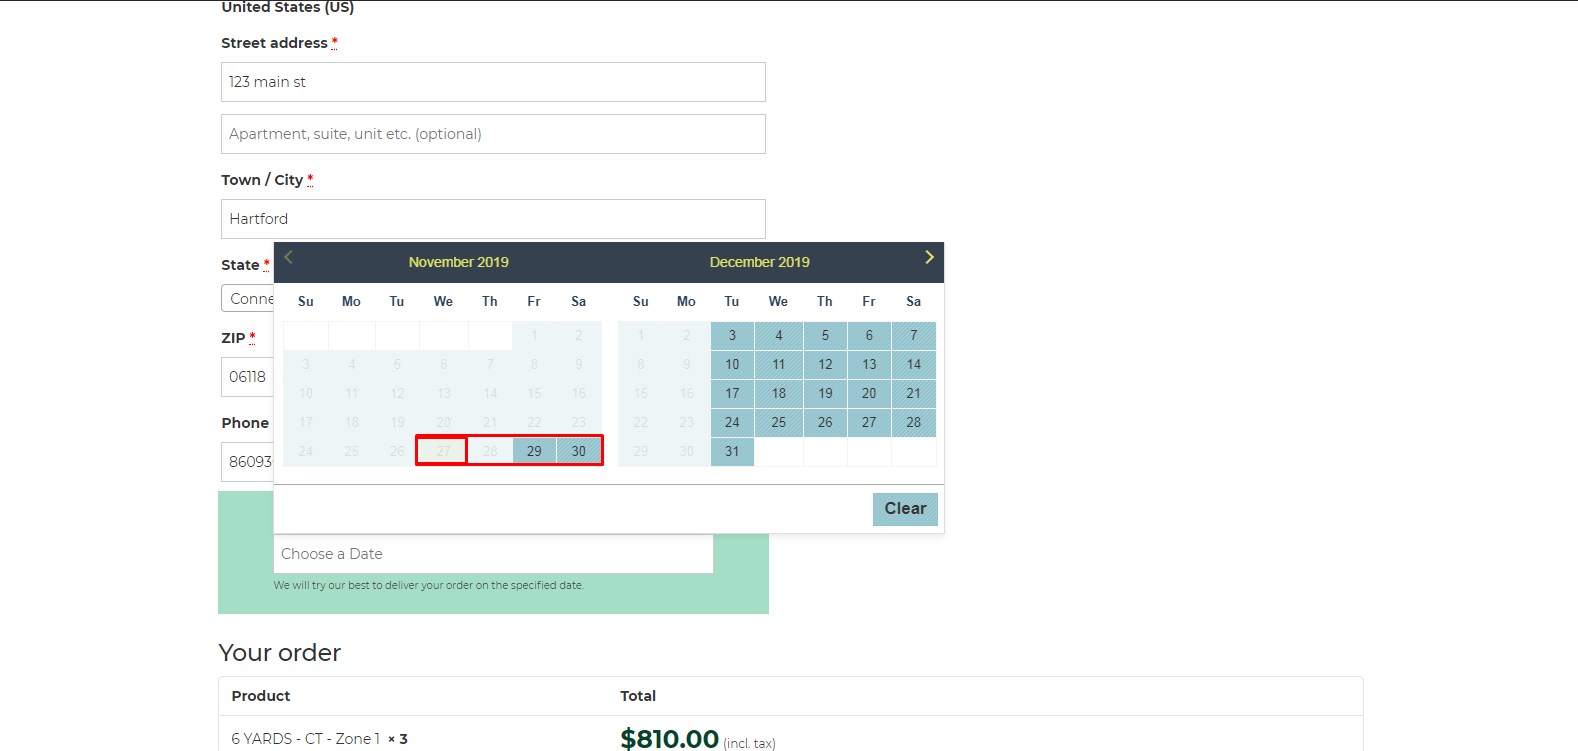Select December 6 in the calendar
The image size is (1578, 751).
(x=869, y=336)
